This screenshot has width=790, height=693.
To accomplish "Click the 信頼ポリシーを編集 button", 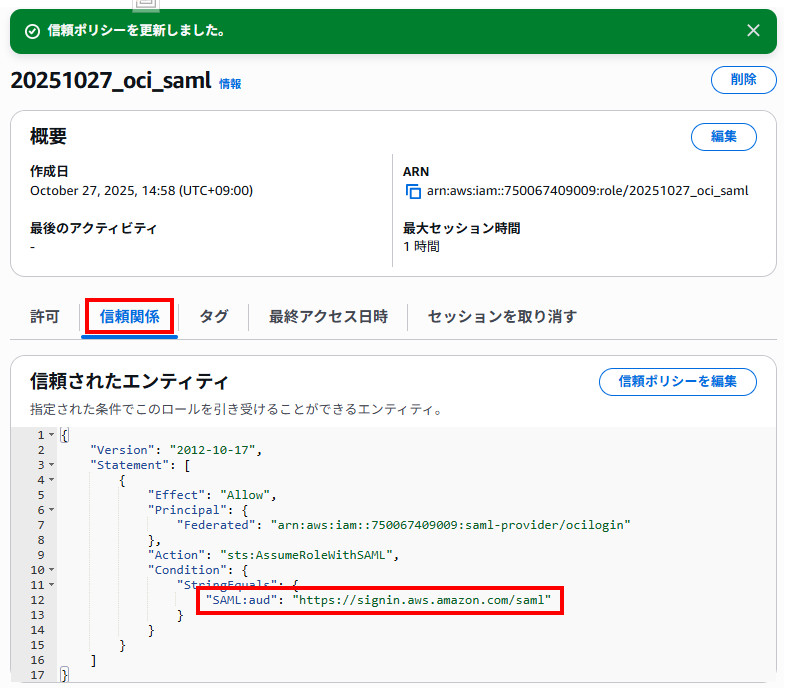I will pyautogui.click(x=677, y=381).
